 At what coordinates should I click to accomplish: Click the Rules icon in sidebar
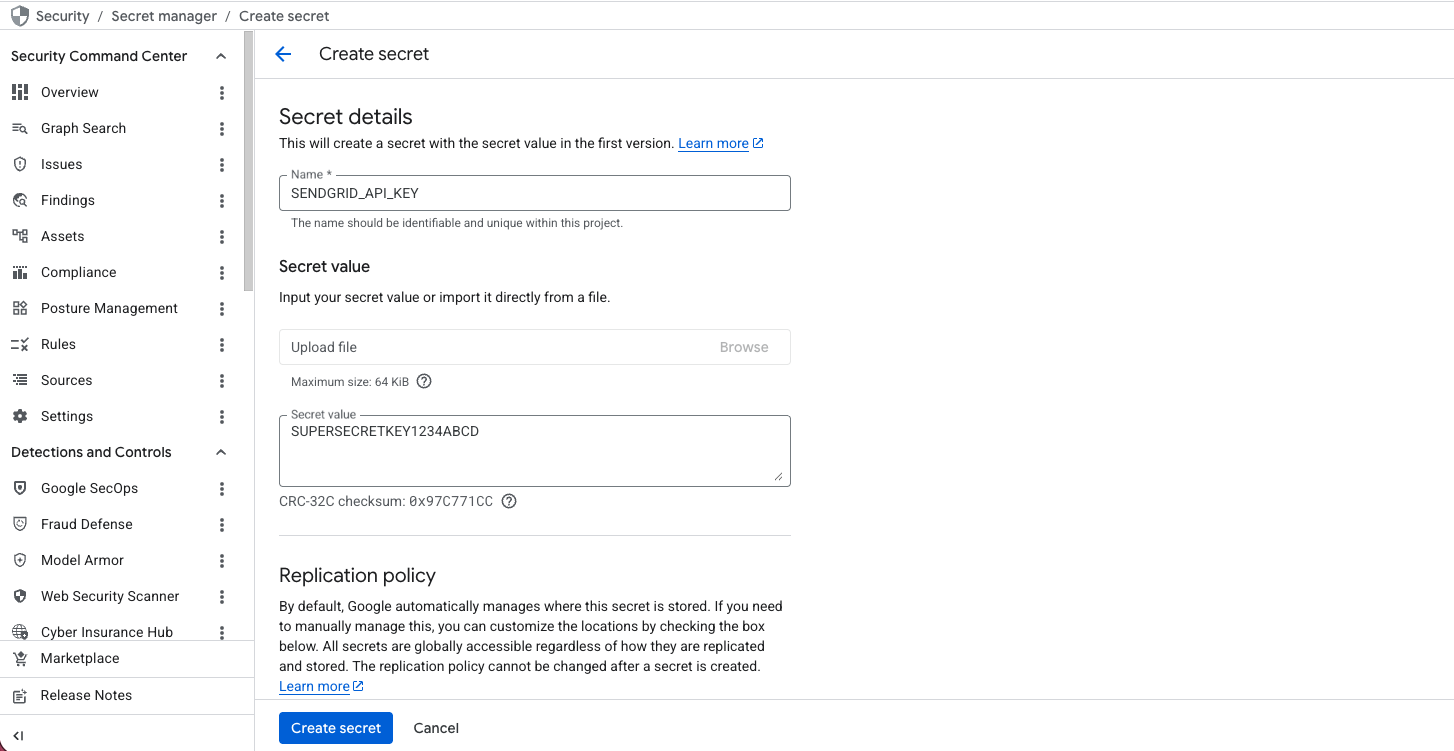click(20, 344)
